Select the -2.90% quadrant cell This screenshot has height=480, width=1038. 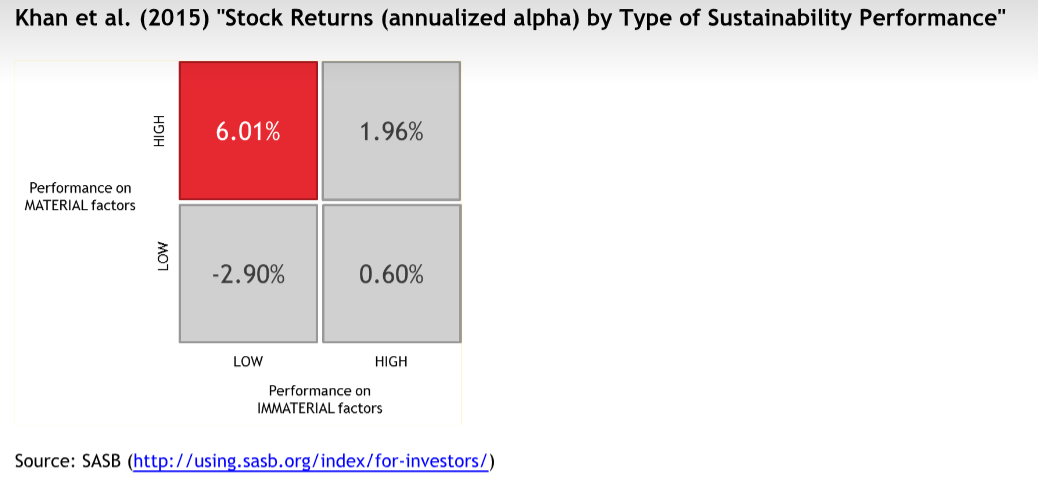tap(248, 274)
